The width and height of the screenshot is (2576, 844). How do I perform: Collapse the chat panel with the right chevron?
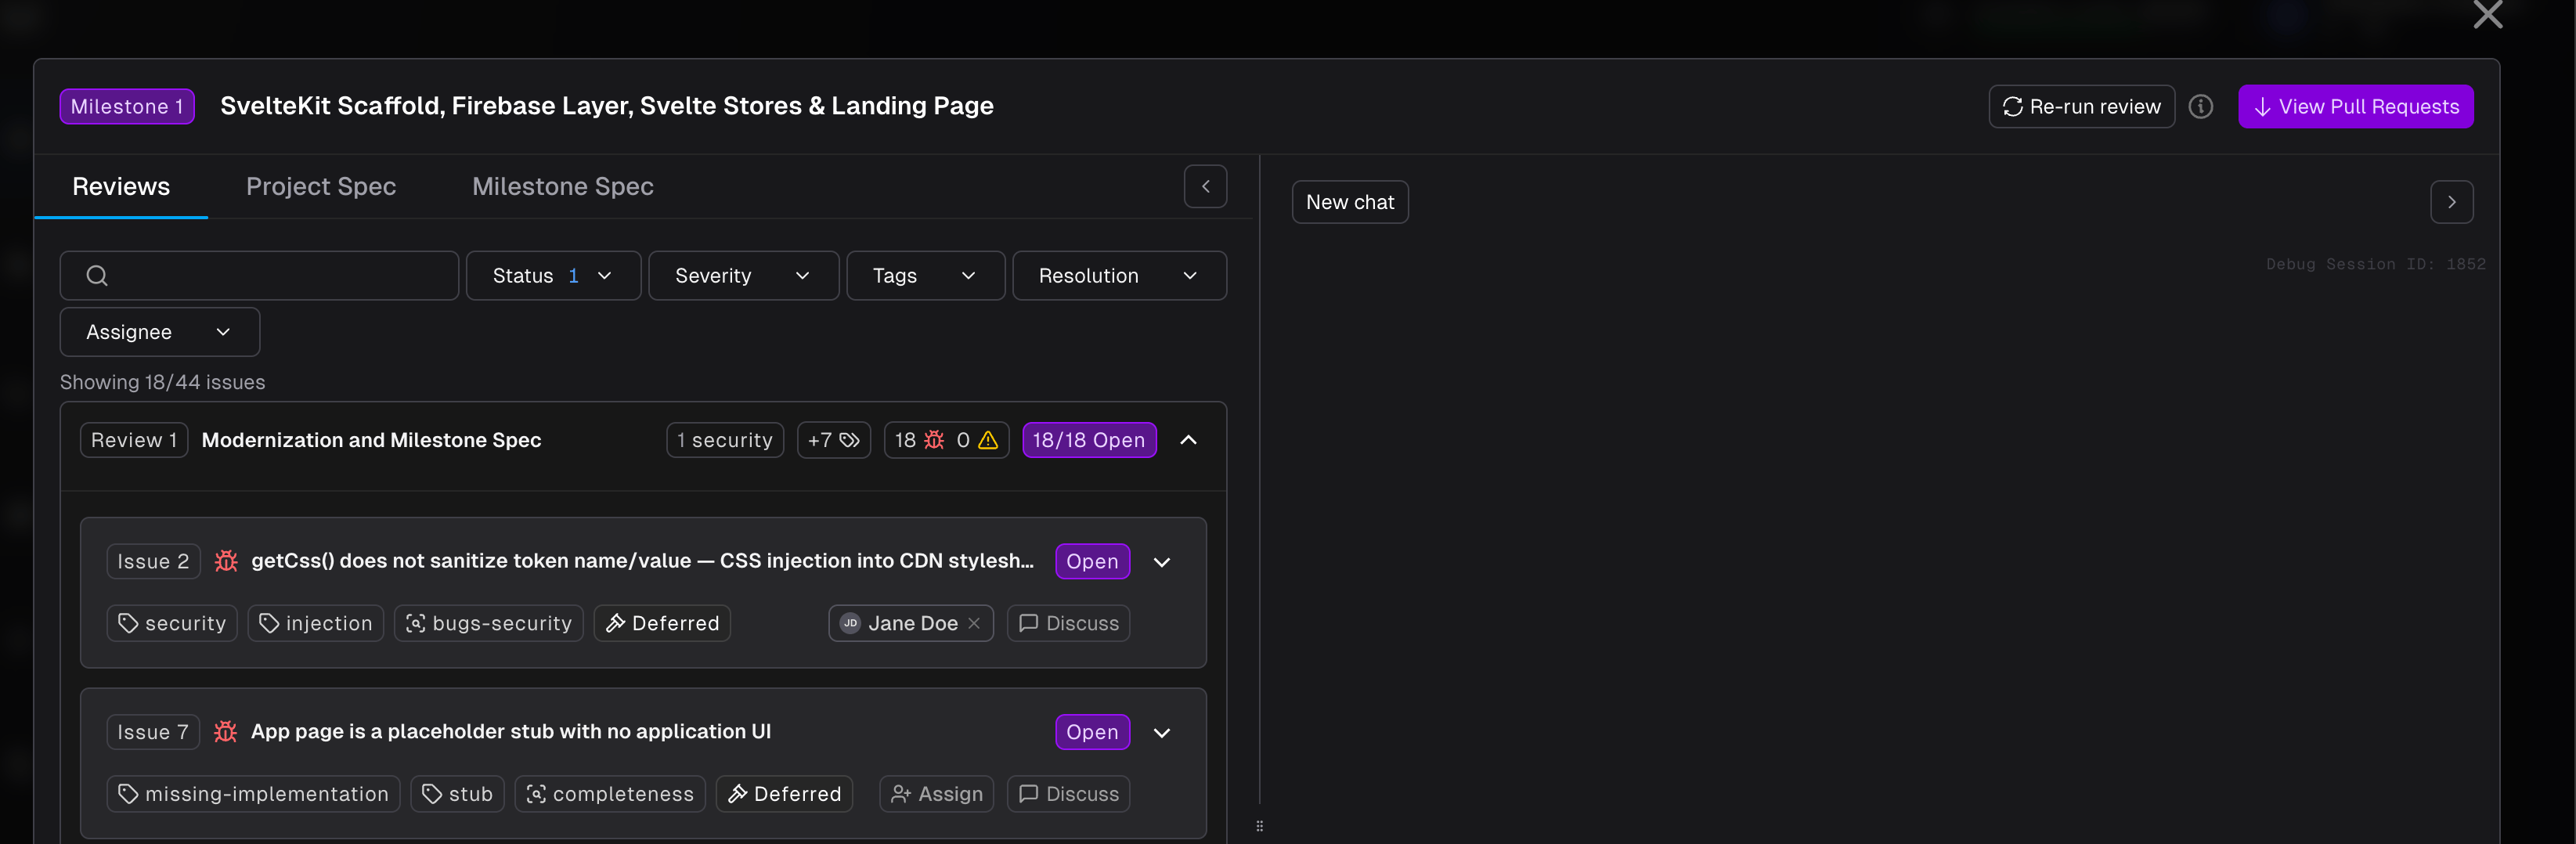(2451, 202)
